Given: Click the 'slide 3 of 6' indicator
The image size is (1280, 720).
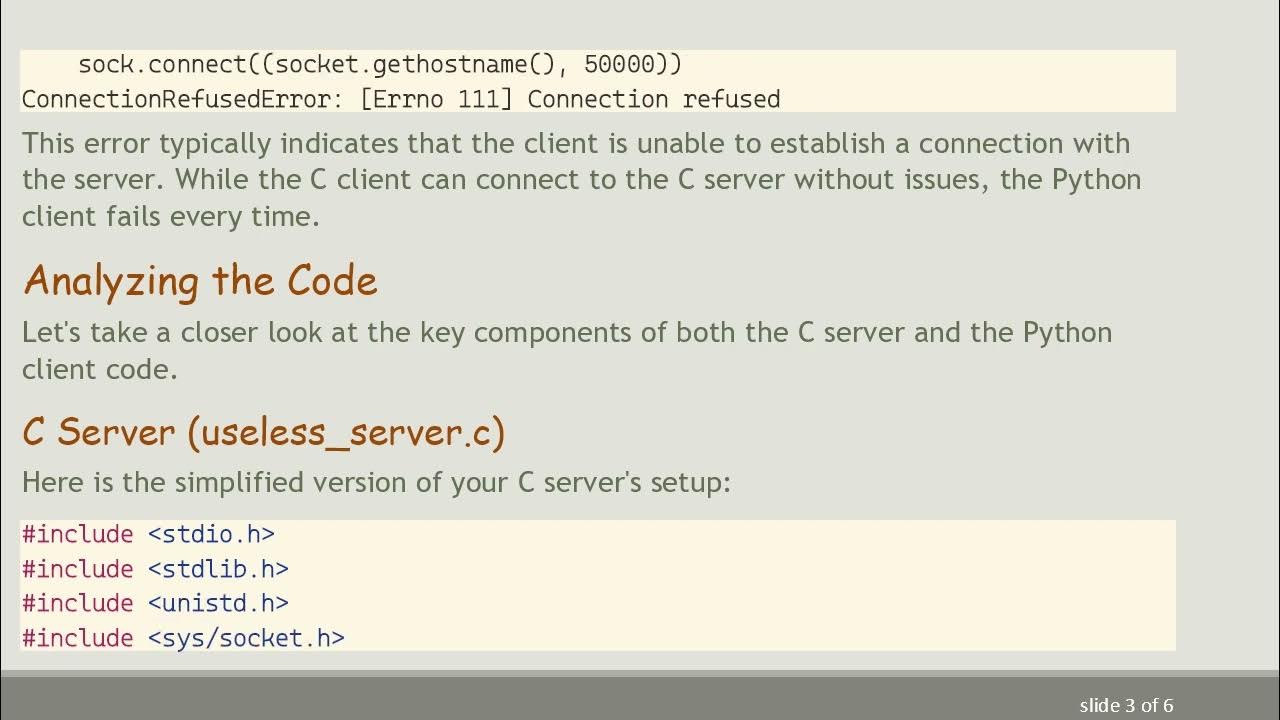Looking at the screenshot, I should (x=1126, y=705).
